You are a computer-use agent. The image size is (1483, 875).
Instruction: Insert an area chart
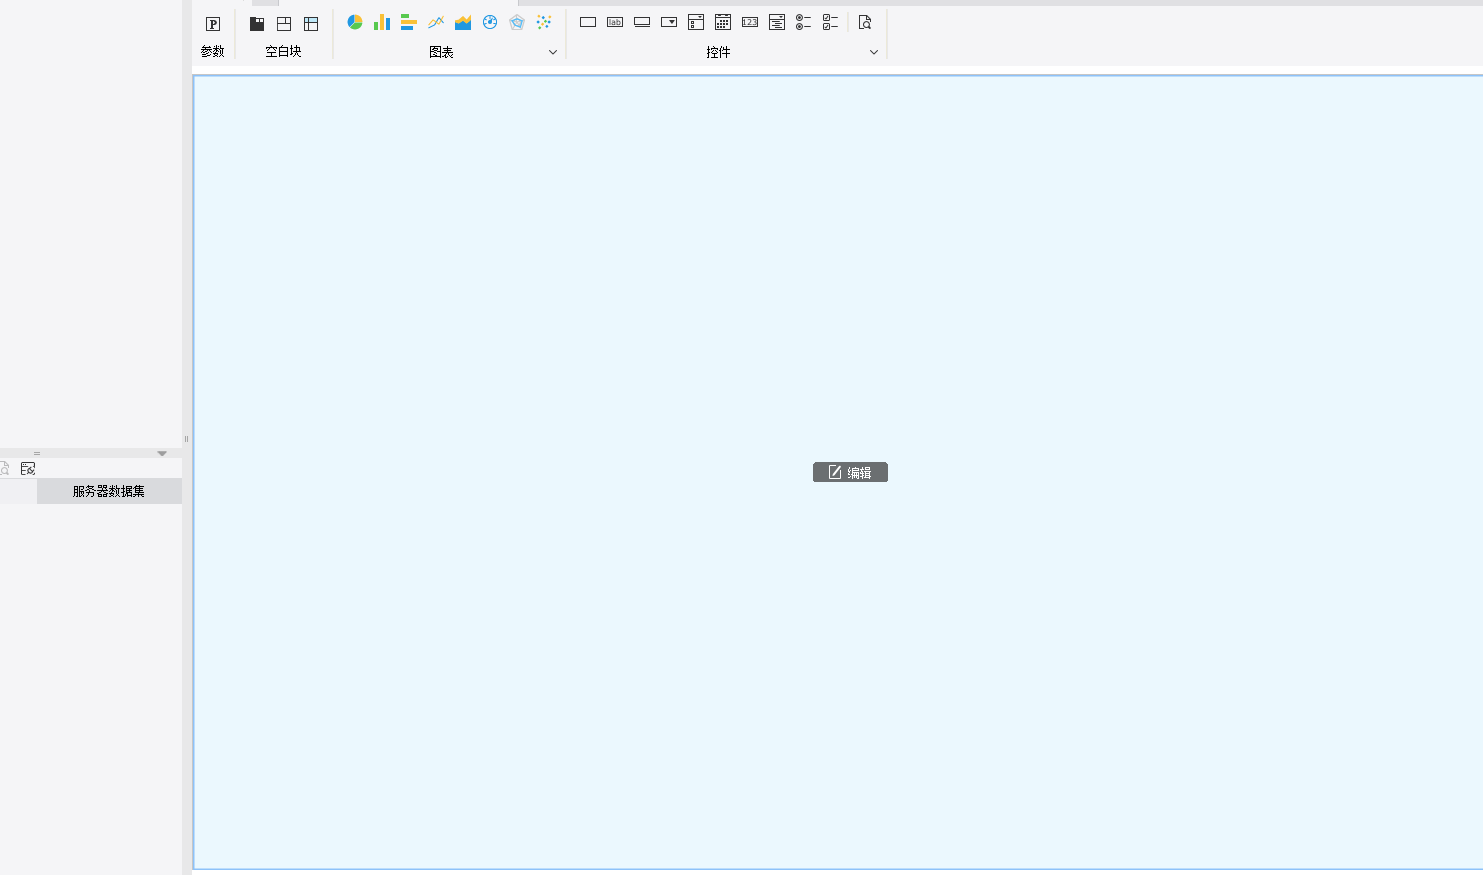click(x=463, y=22)
